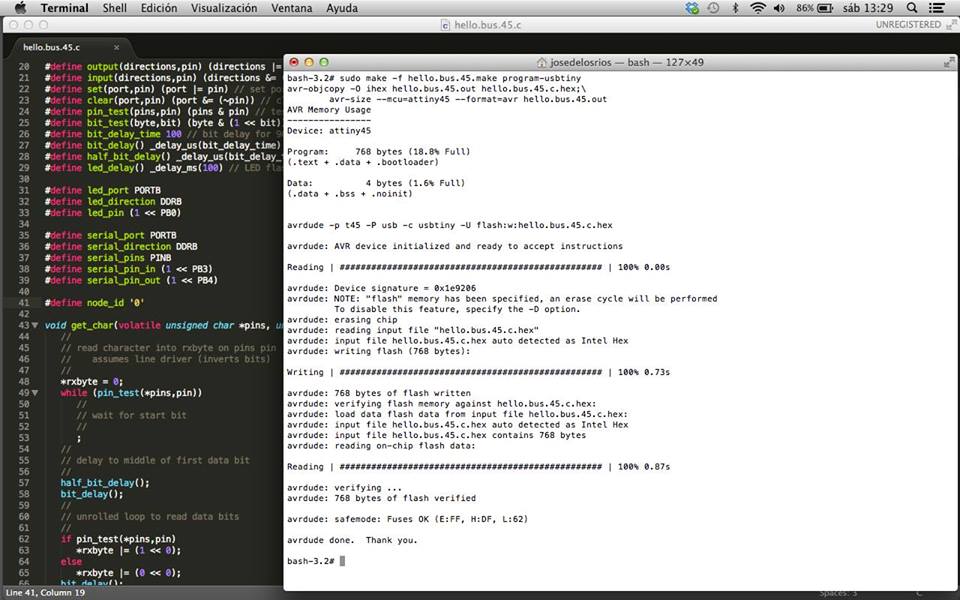This screenshot has width=960, height=600.
Task: Close the hello.bus.45.c tab
Action: click(x=116, y=47)
